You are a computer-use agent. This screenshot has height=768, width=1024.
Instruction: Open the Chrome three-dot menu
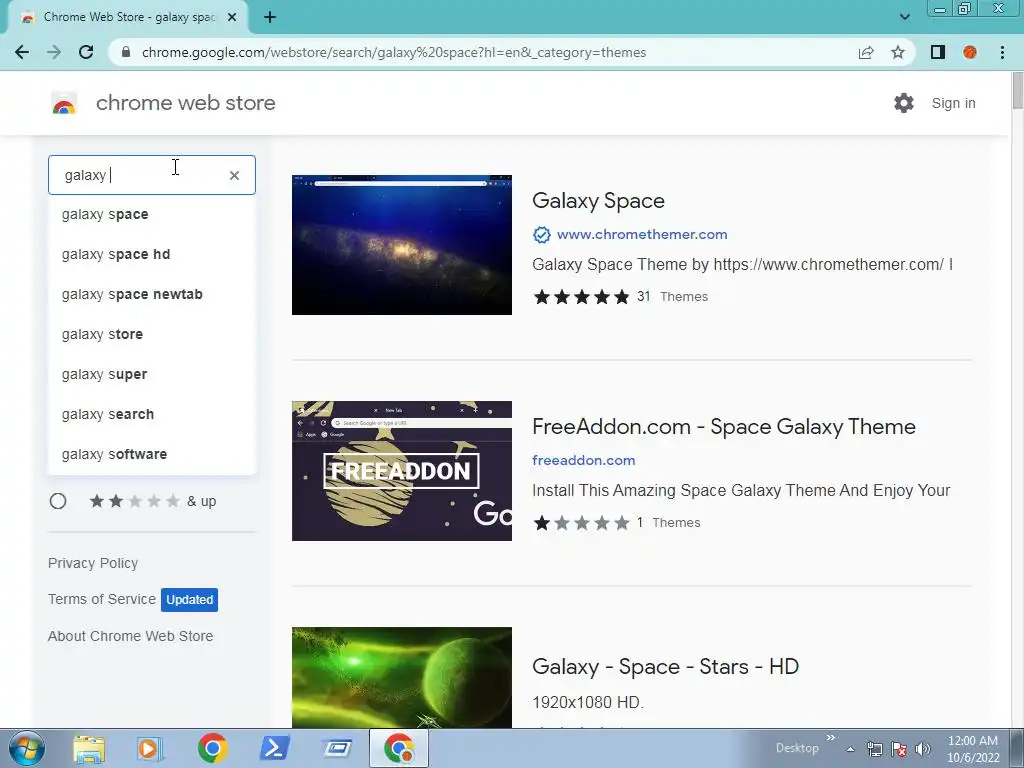point(1002,52)
